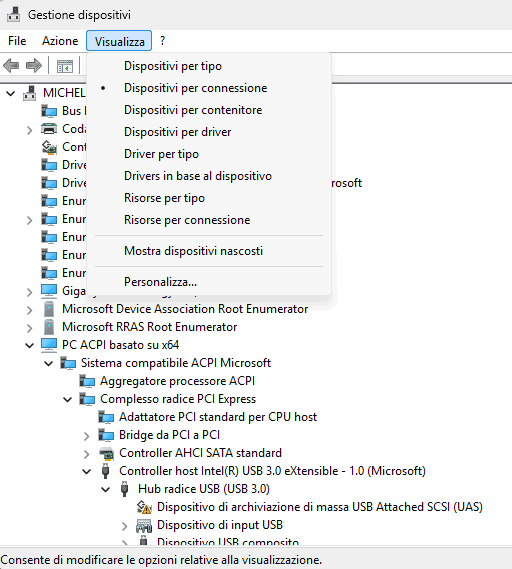The width and height of the screenshot is (512, 569).
Task: Expand Dispositivo di input USB
Action: pyautogui.click(x=124, y=526)
